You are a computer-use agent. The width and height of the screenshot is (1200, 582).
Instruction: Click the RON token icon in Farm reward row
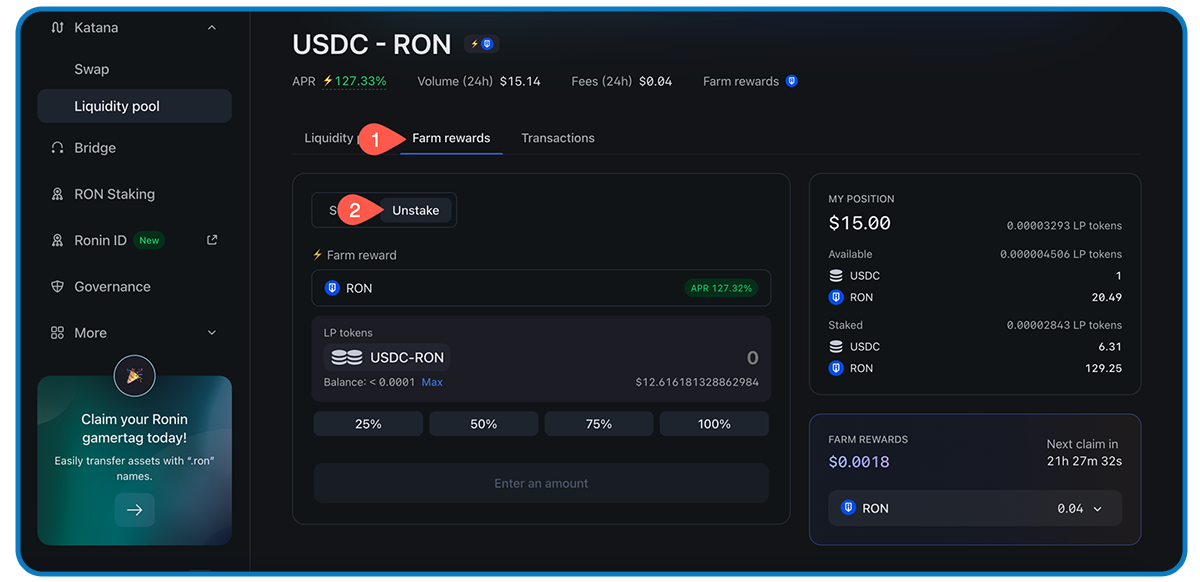click(x=332, y=288)
